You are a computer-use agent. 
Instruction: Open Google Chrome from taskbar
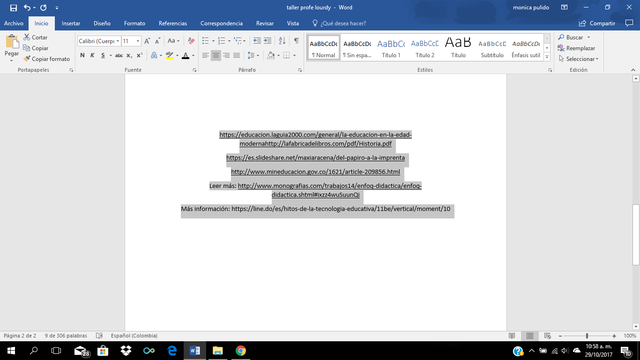[x=240, y=351]
